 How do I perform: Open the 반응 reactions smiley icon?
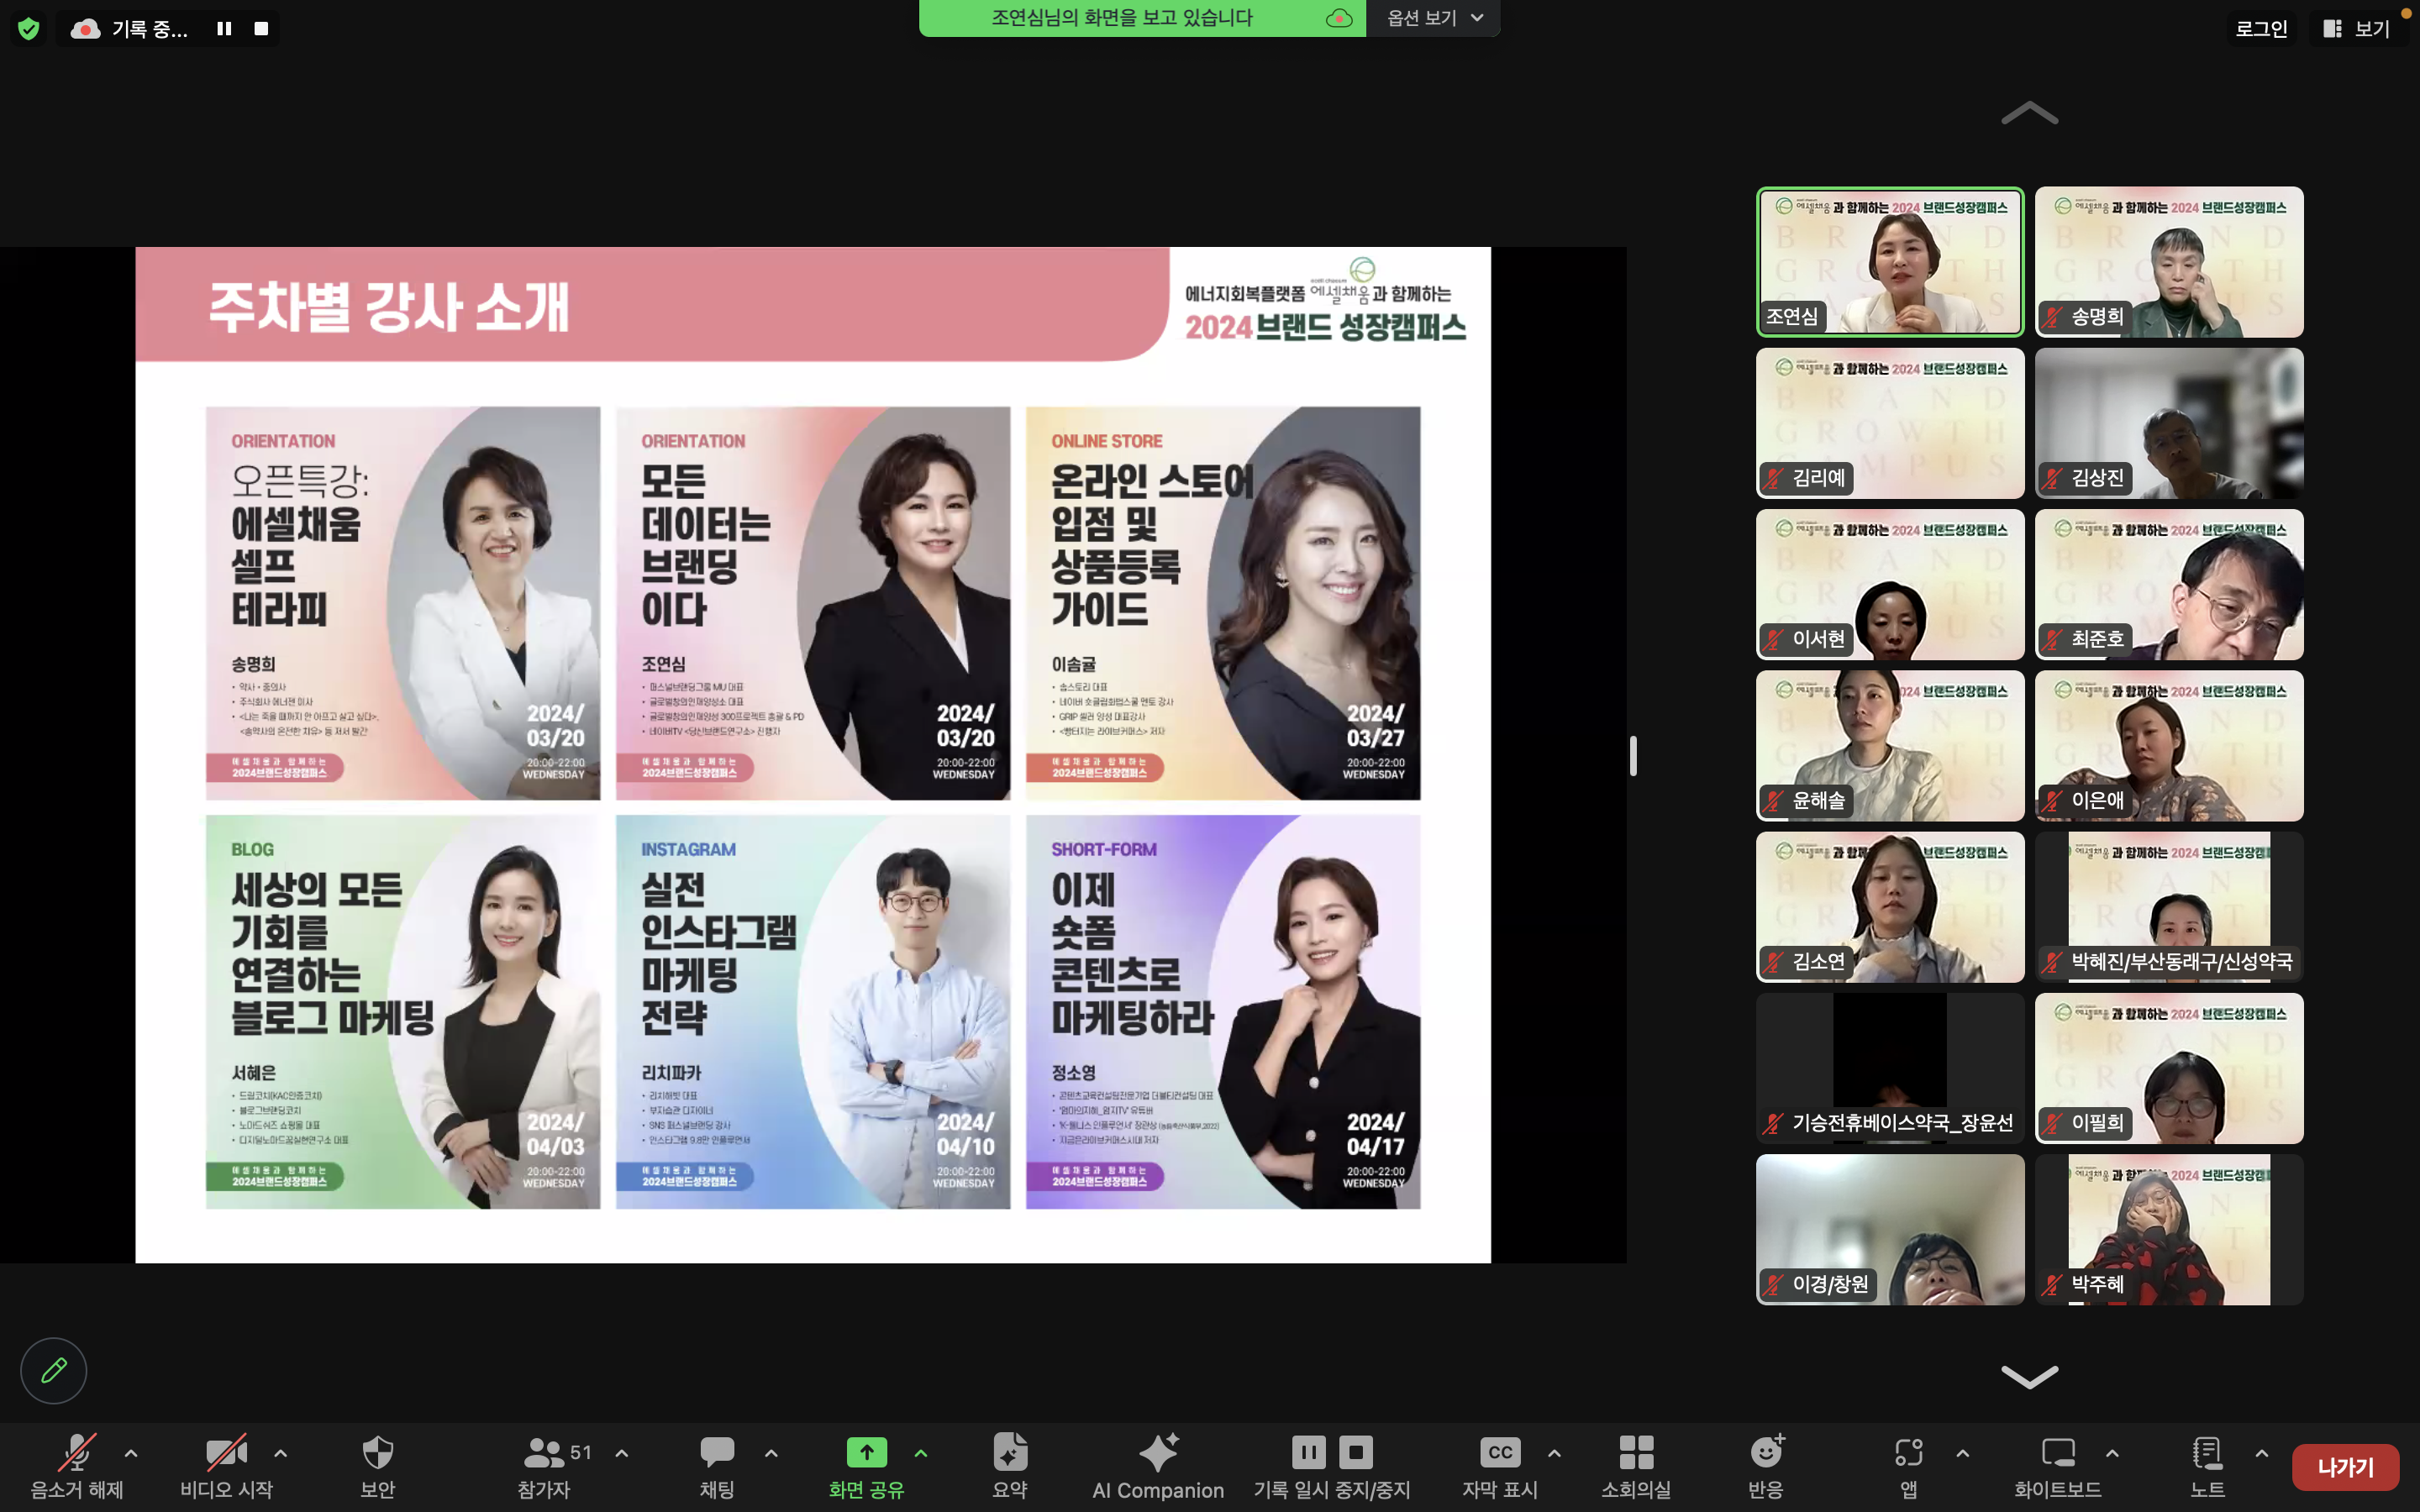[1766, 1452]
